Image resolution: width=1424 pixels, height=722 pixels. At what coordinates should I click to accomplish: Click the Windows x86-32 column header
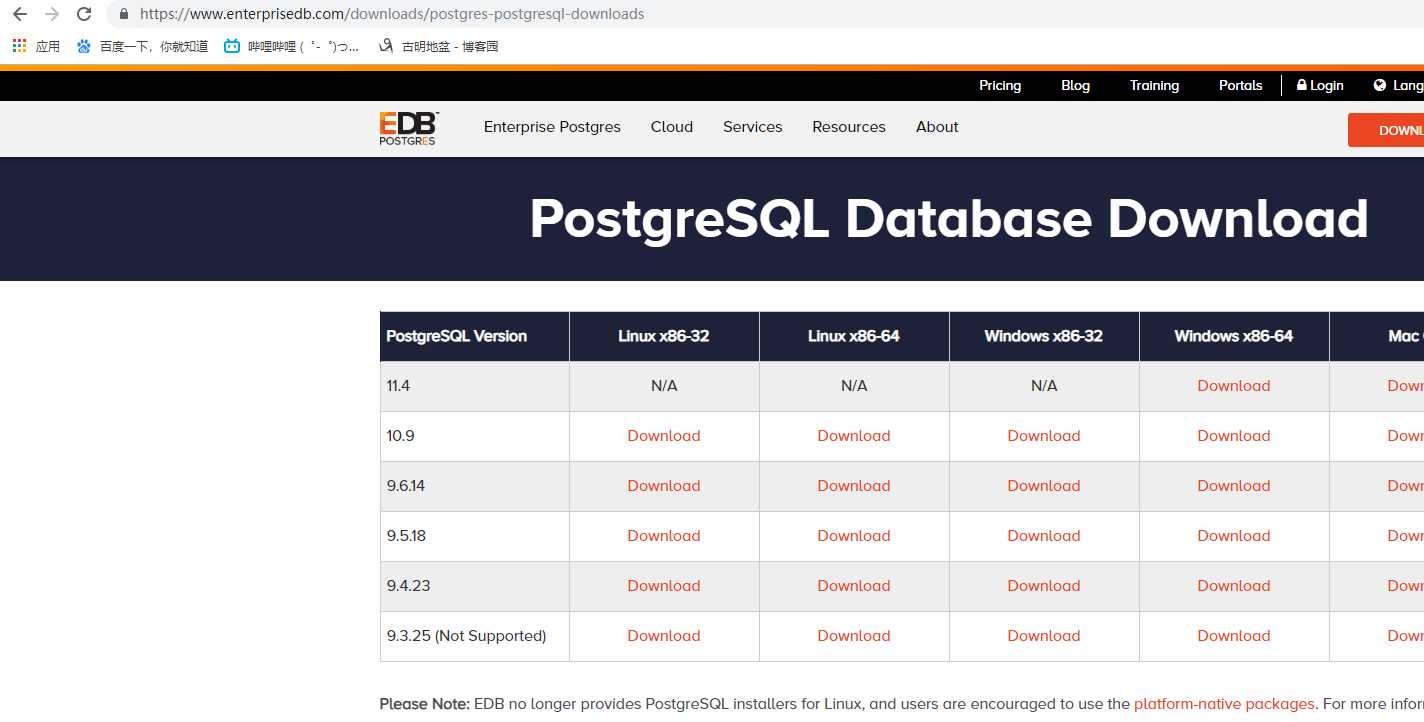click(x=1044, y=336)
